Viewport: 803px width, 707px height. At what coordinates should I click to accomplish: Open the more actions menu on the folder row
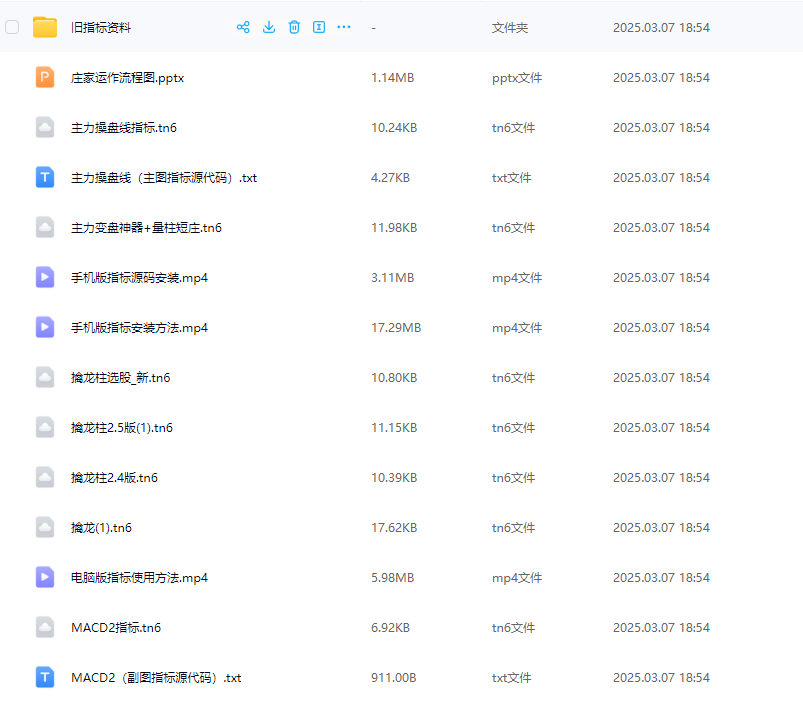coord(343,27)
